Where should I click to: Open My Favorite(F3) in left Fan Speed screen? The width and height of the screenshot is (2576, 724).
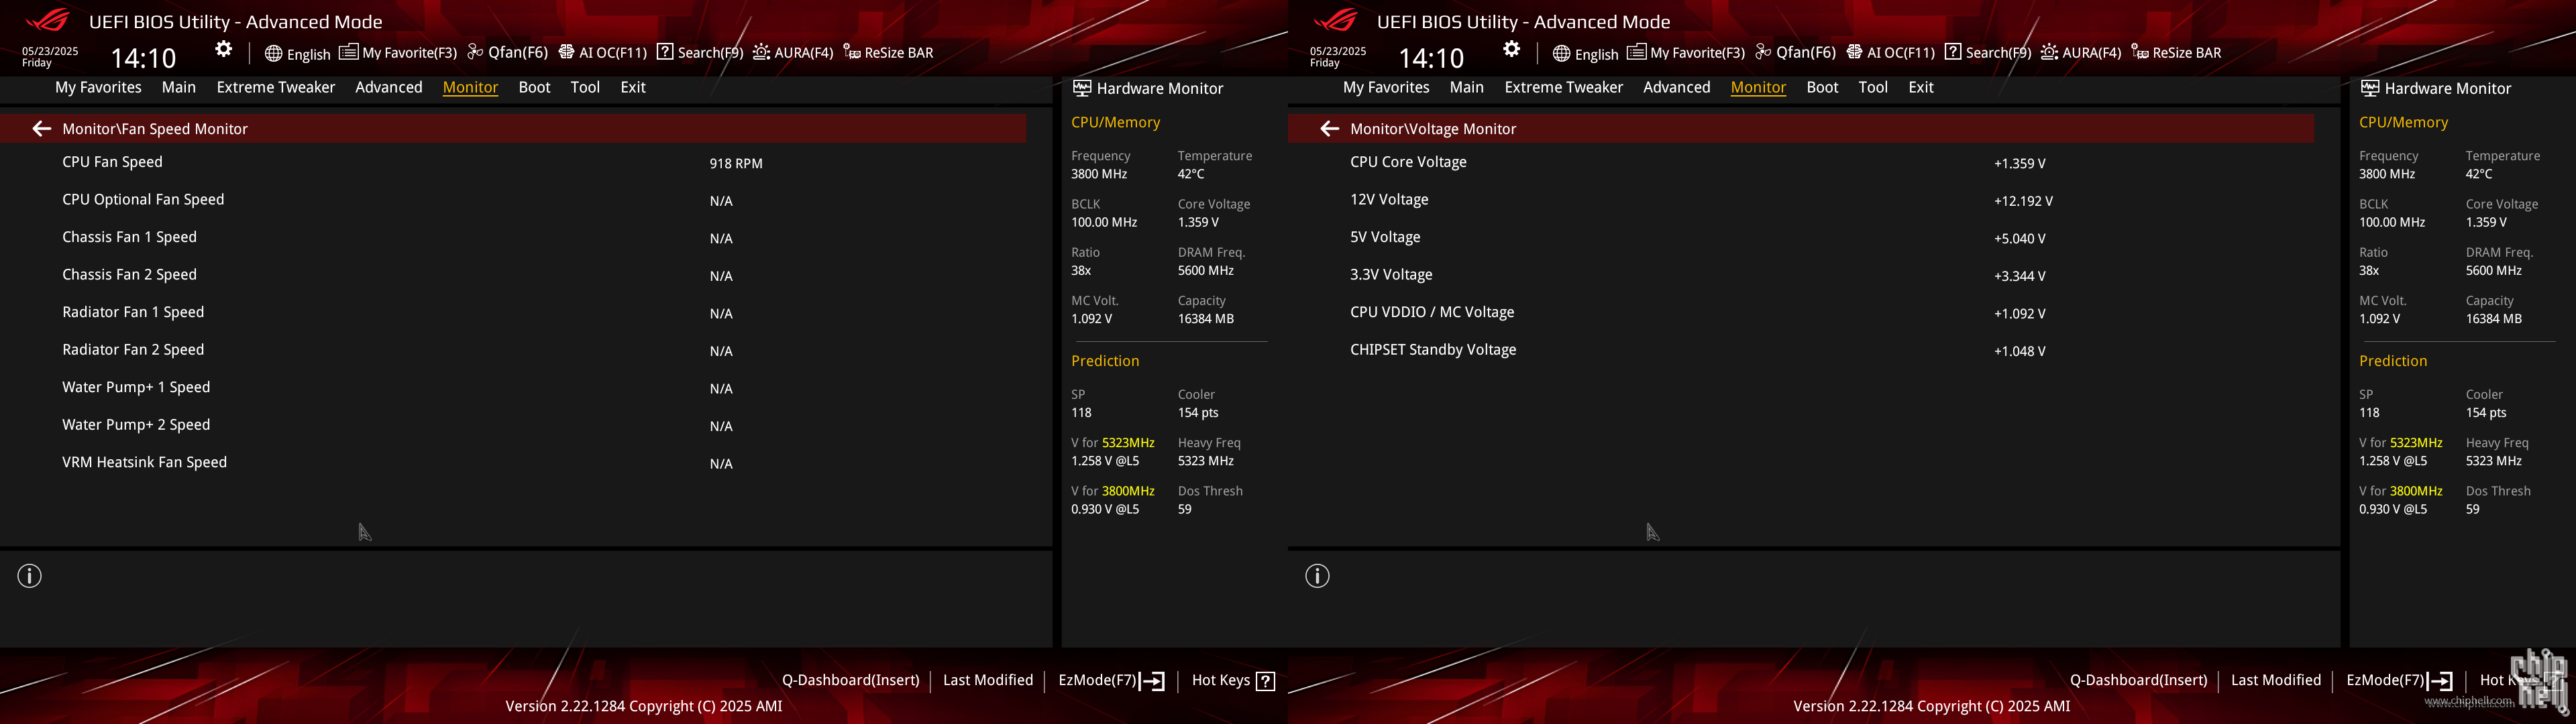tap(398, 52)
